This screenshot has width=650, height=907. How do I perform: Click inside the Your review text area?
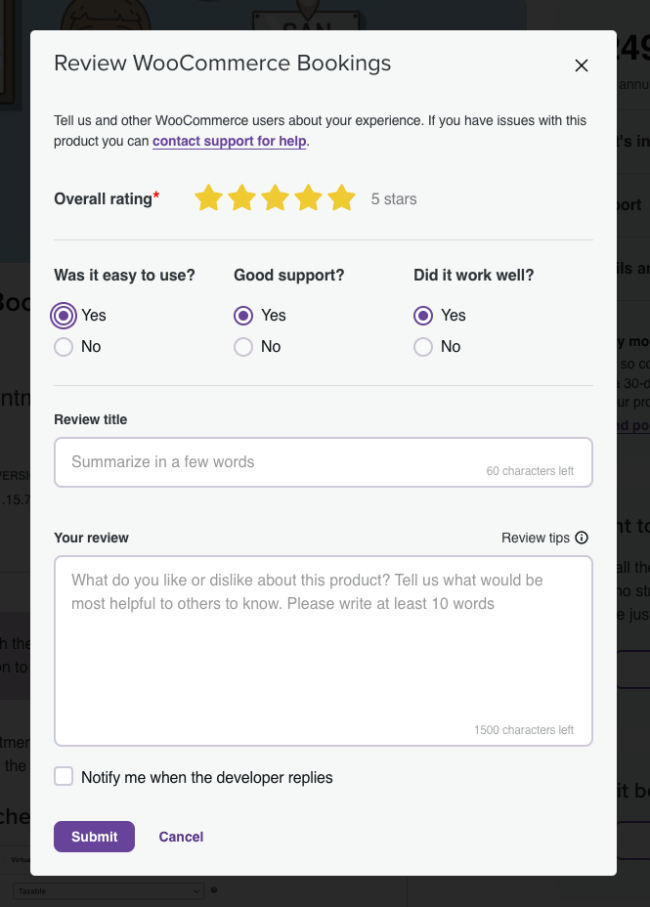click(x=323, y=651)
